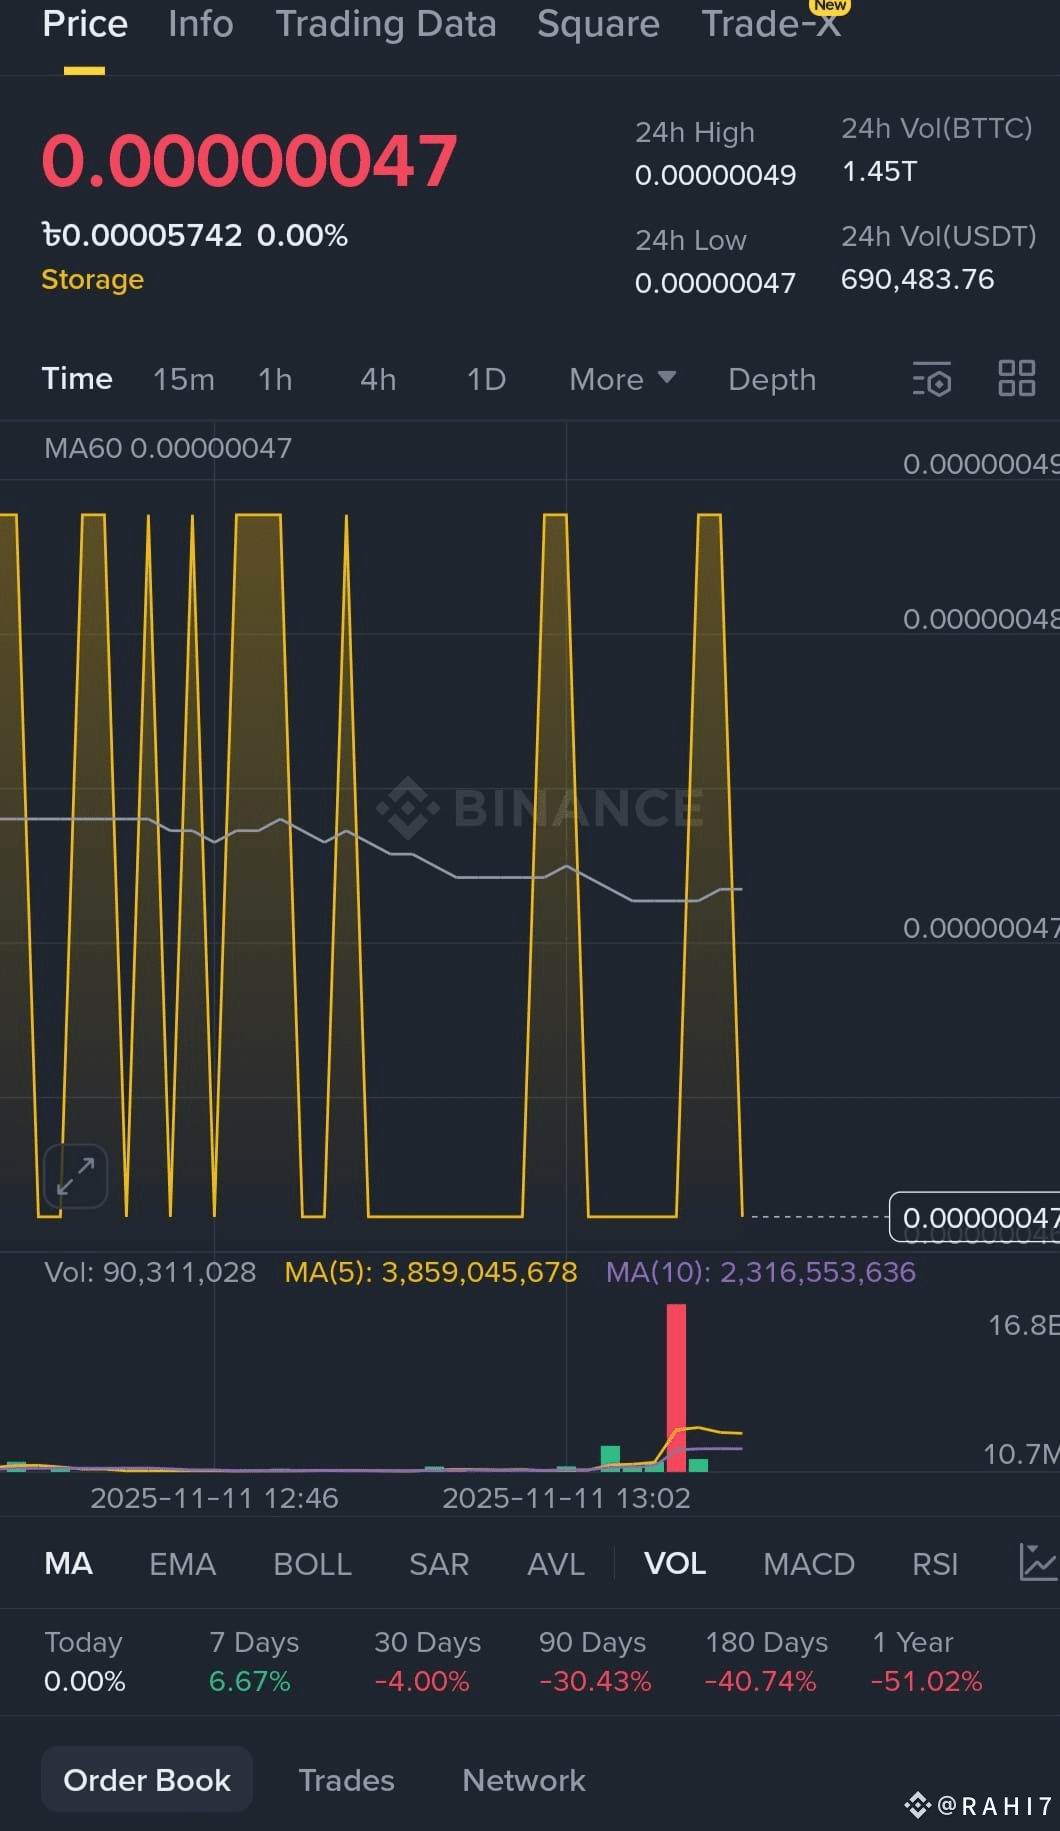Image resolution: width=1060 pixels, height=1831 pixels.
Task: Tap the ৳0.00005742 converted price
Action: 142,235
